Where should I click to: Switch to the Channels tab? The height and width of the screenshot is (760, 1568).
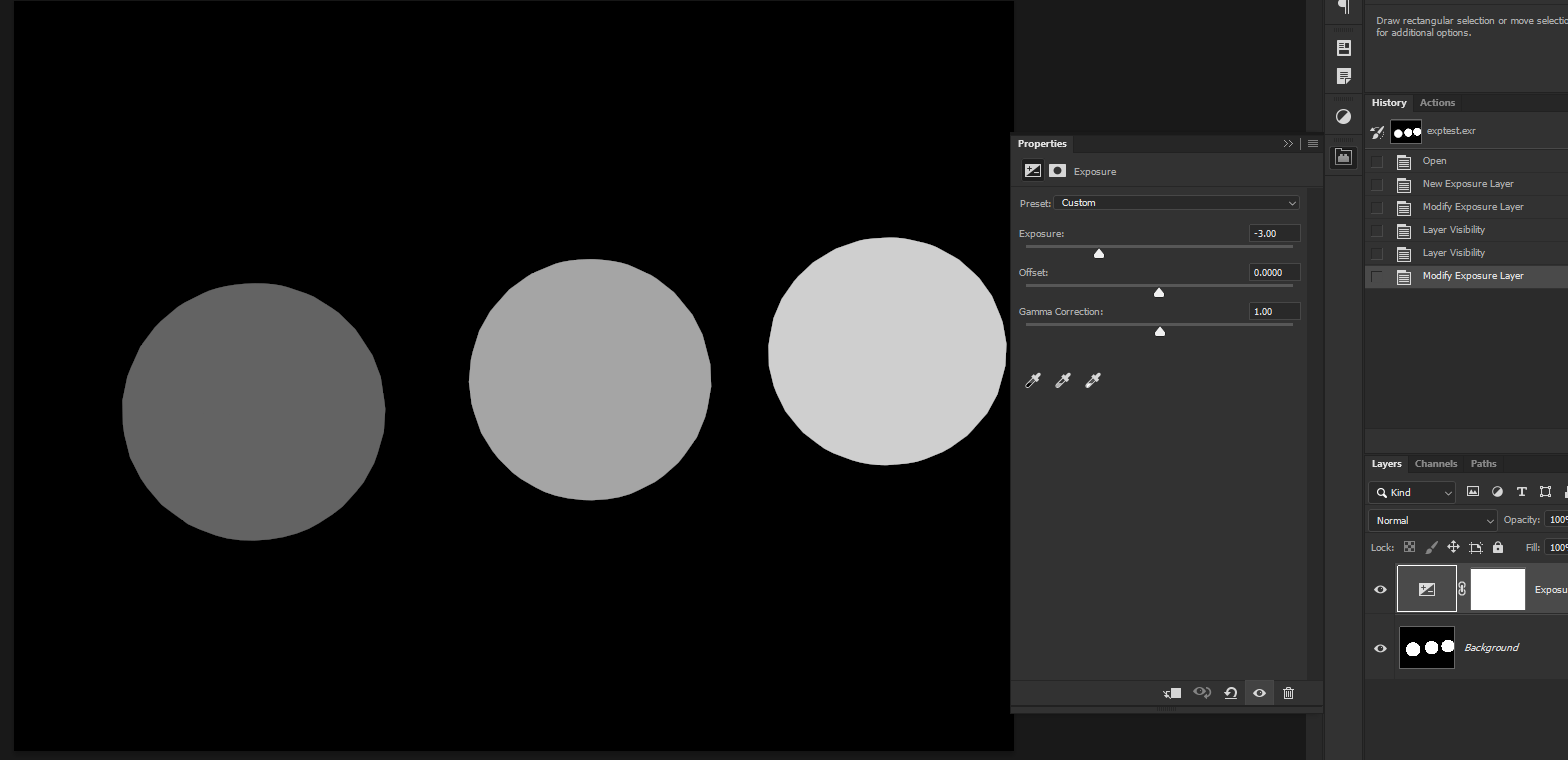pyautogui.click(x=1436, y=464)
